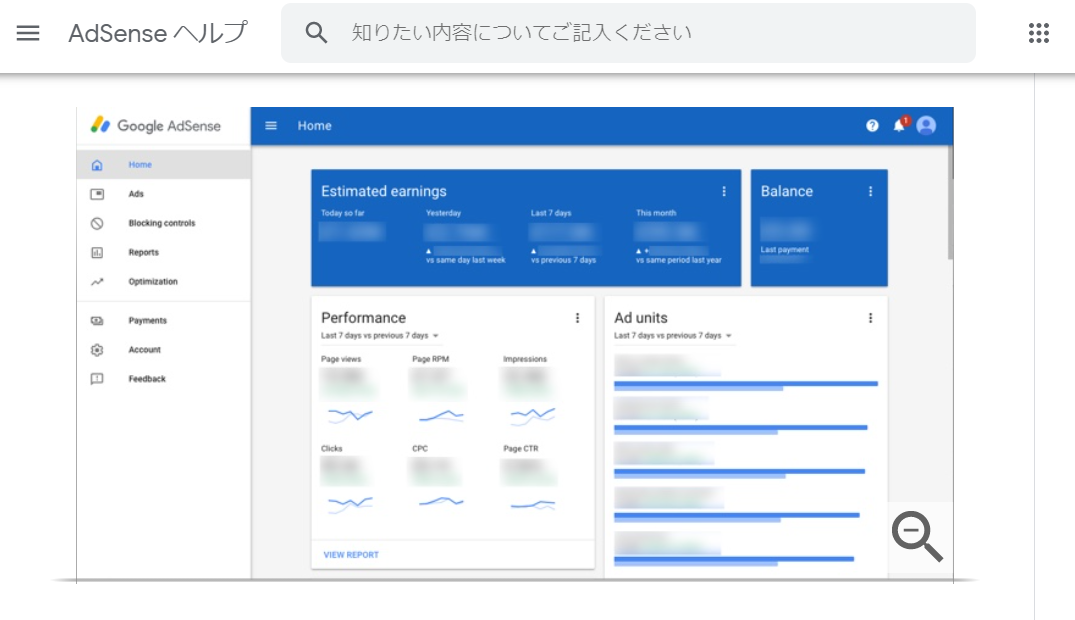This screenshot has width=1075, height=620.
Task: Click the Estimated earnings heading
Action: coord(383,191)
